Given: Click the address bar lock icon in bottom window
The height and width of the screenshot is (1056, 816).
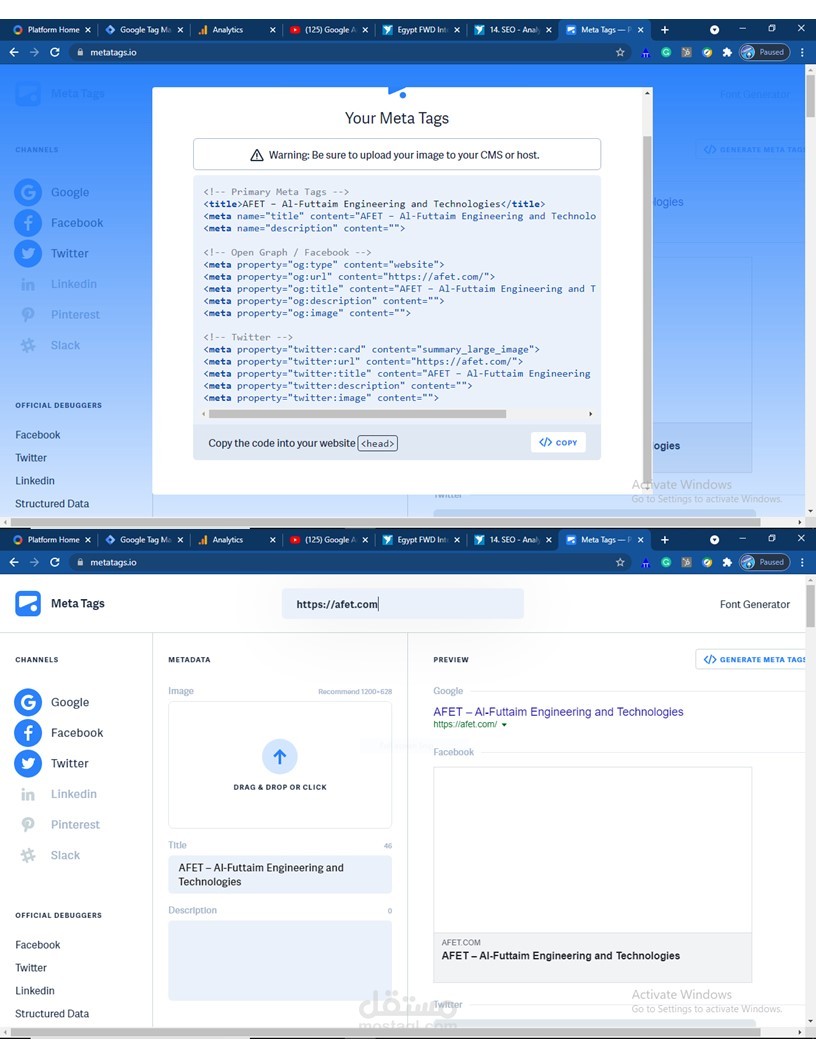Looking at the screenshot, I should [x=80, y=562].
